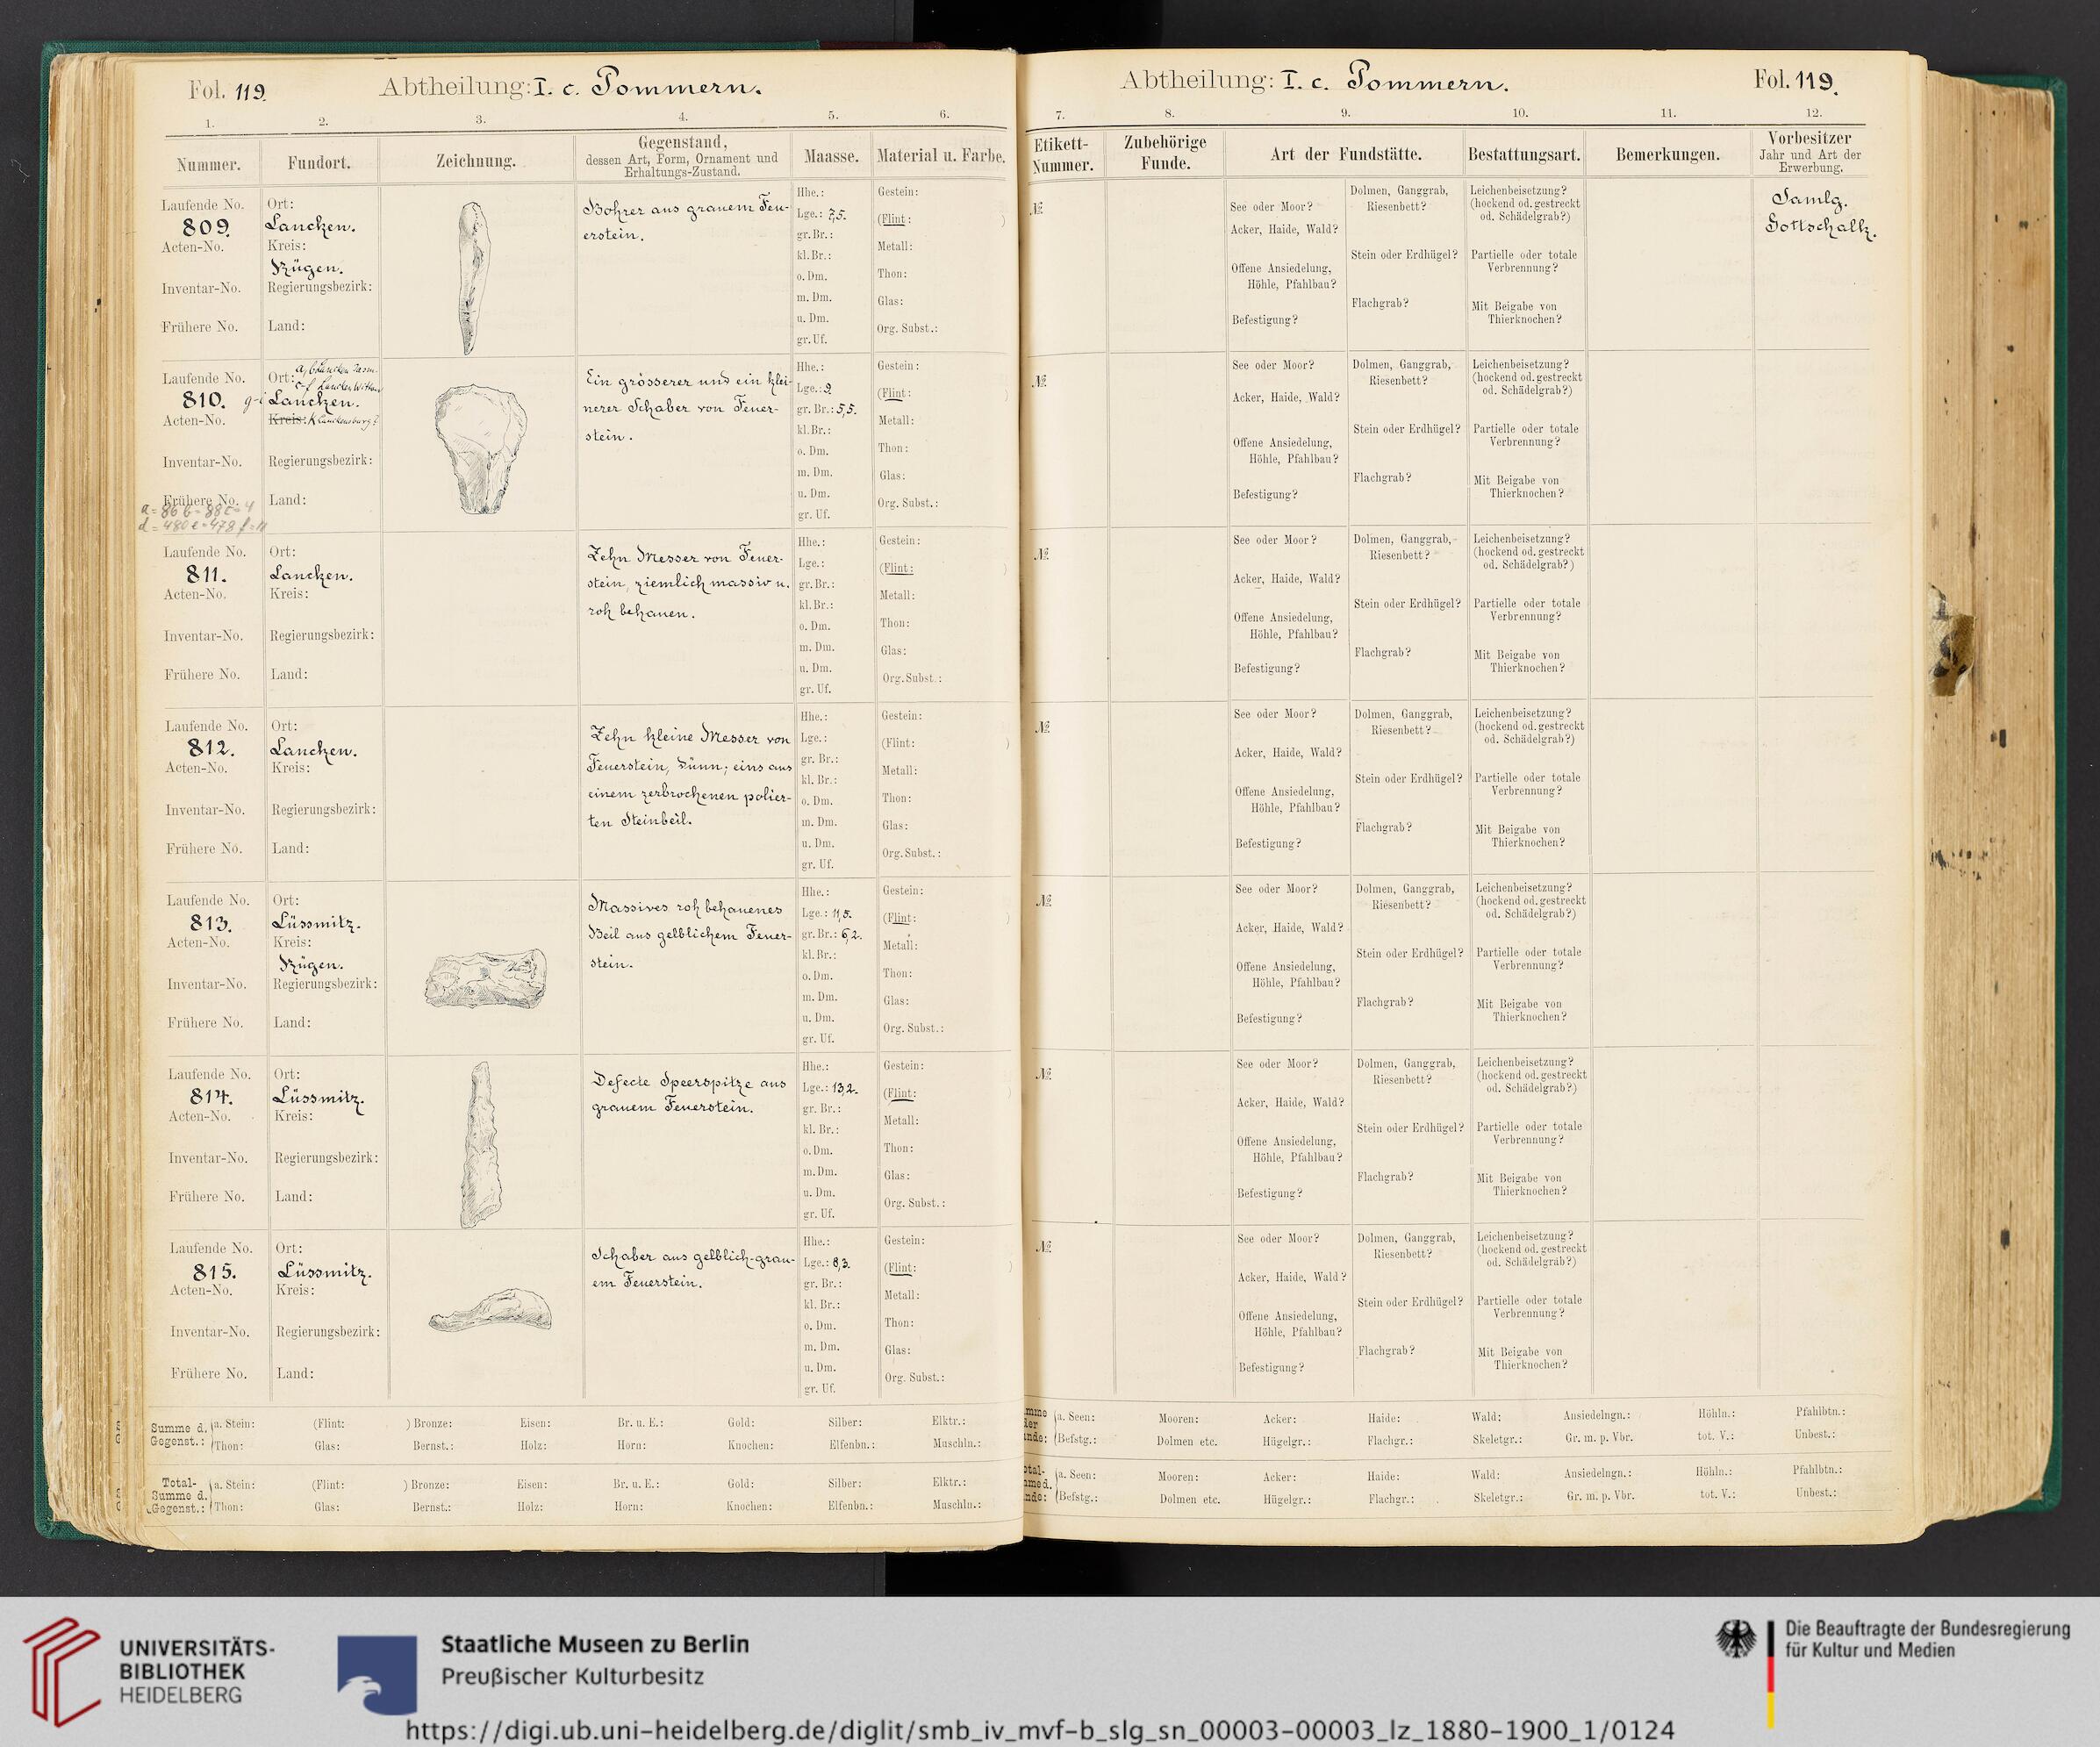
Task: Click the 'Art der Fundstätte.' column header
Action: tap(1346, 153)
